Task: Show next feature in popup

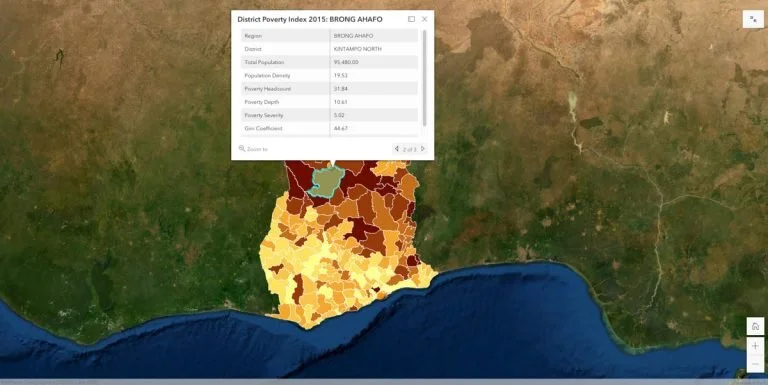Action: pos(423,148)
